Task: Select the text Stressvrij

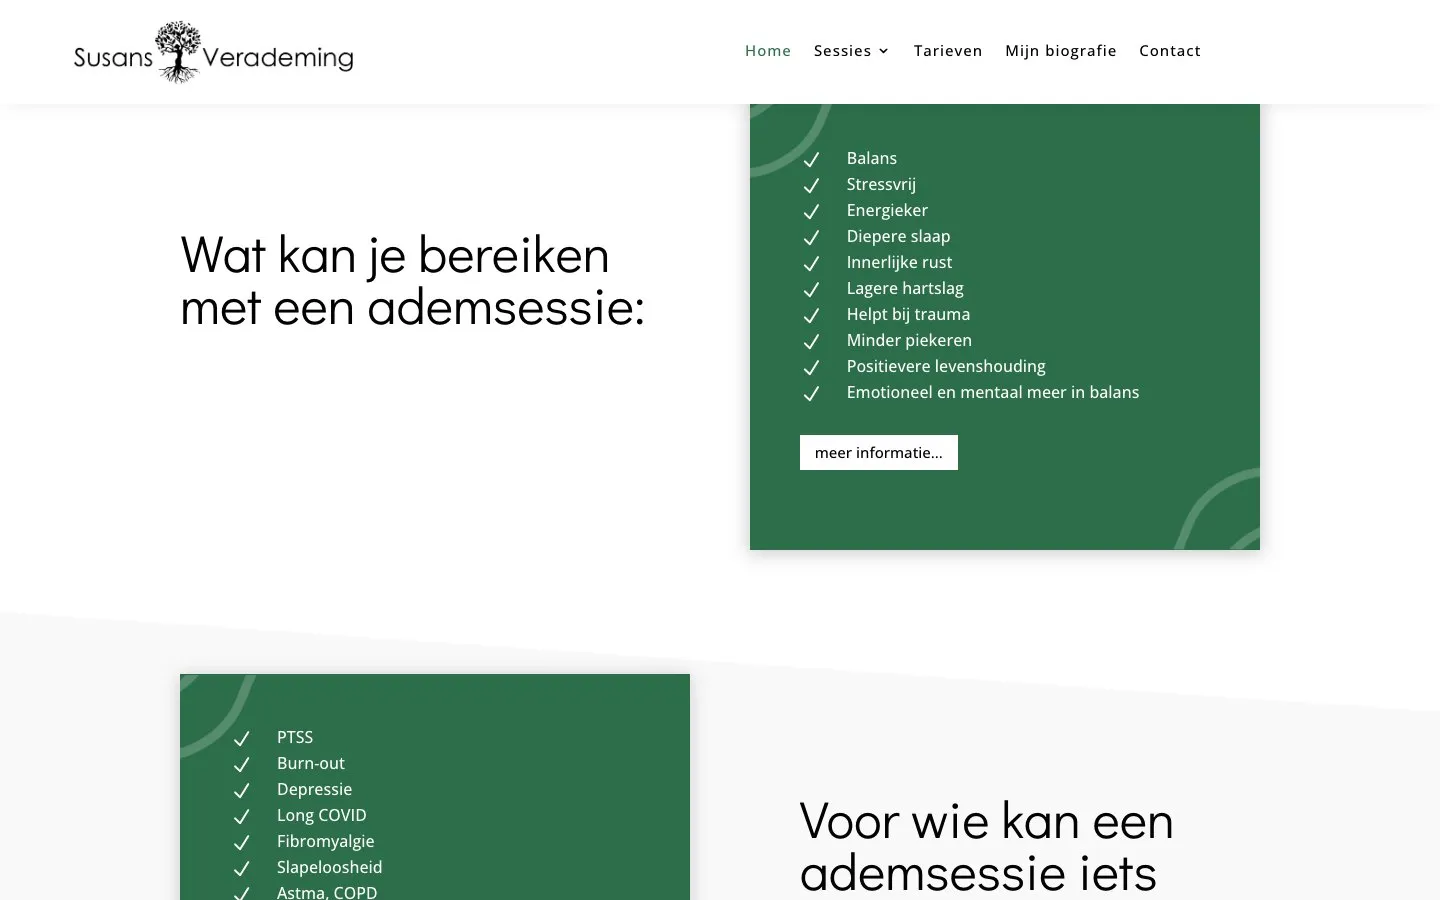Action: [881, 184]
